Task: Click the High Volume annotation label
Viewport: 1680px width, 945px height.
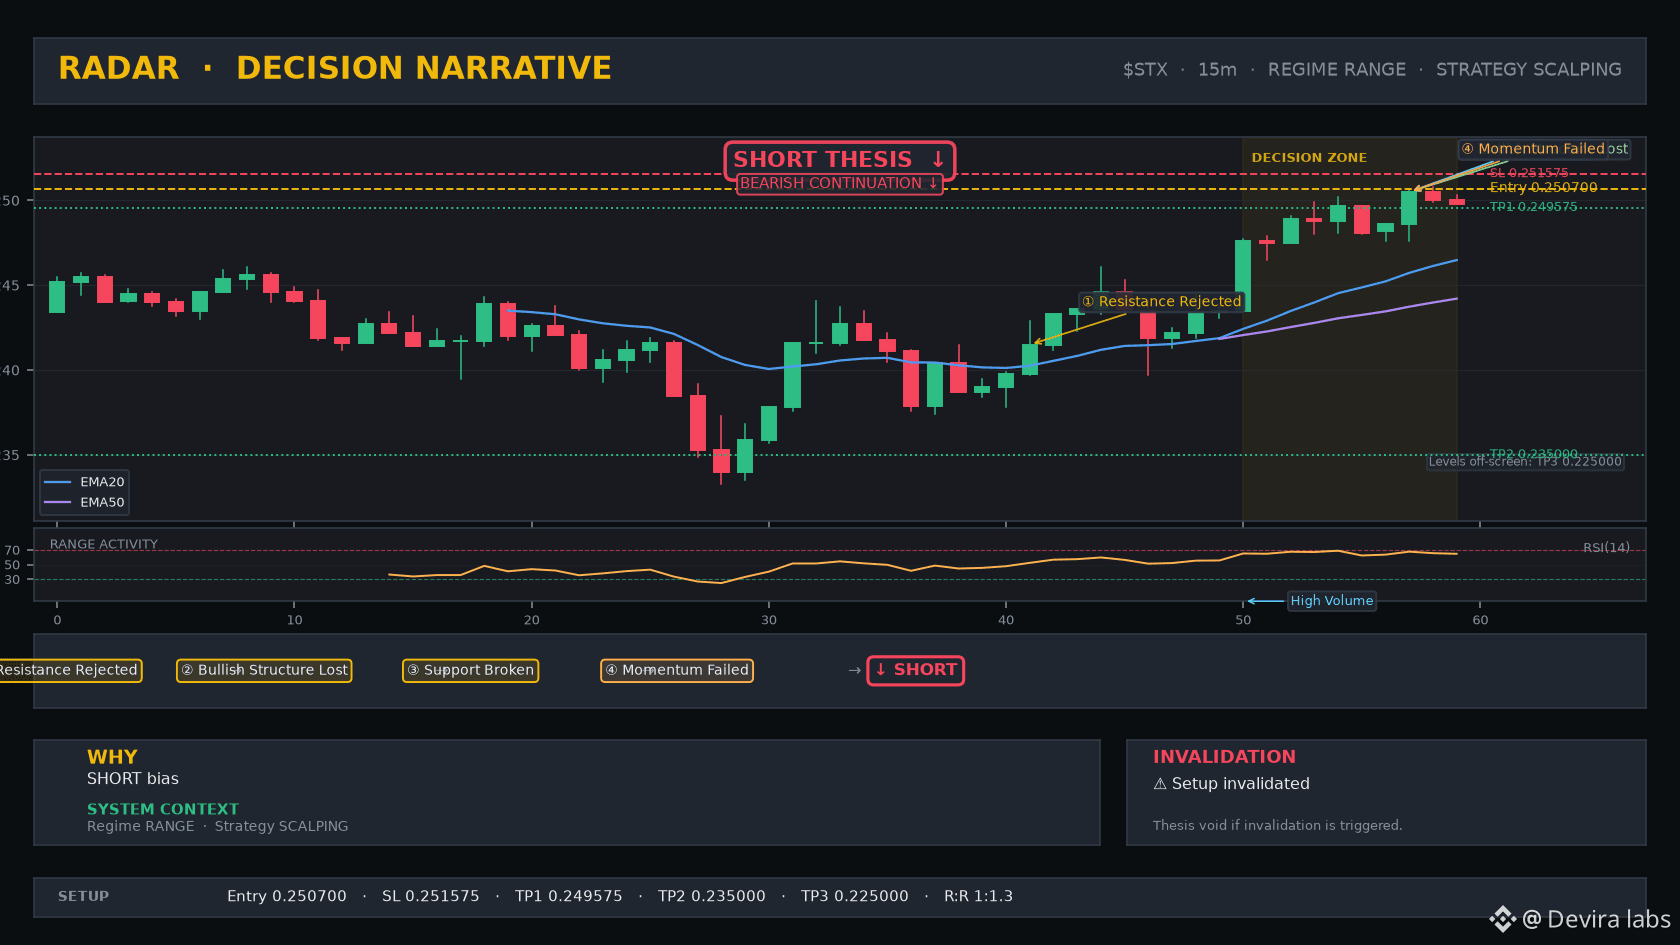Action: click(x=1331, y=601)
